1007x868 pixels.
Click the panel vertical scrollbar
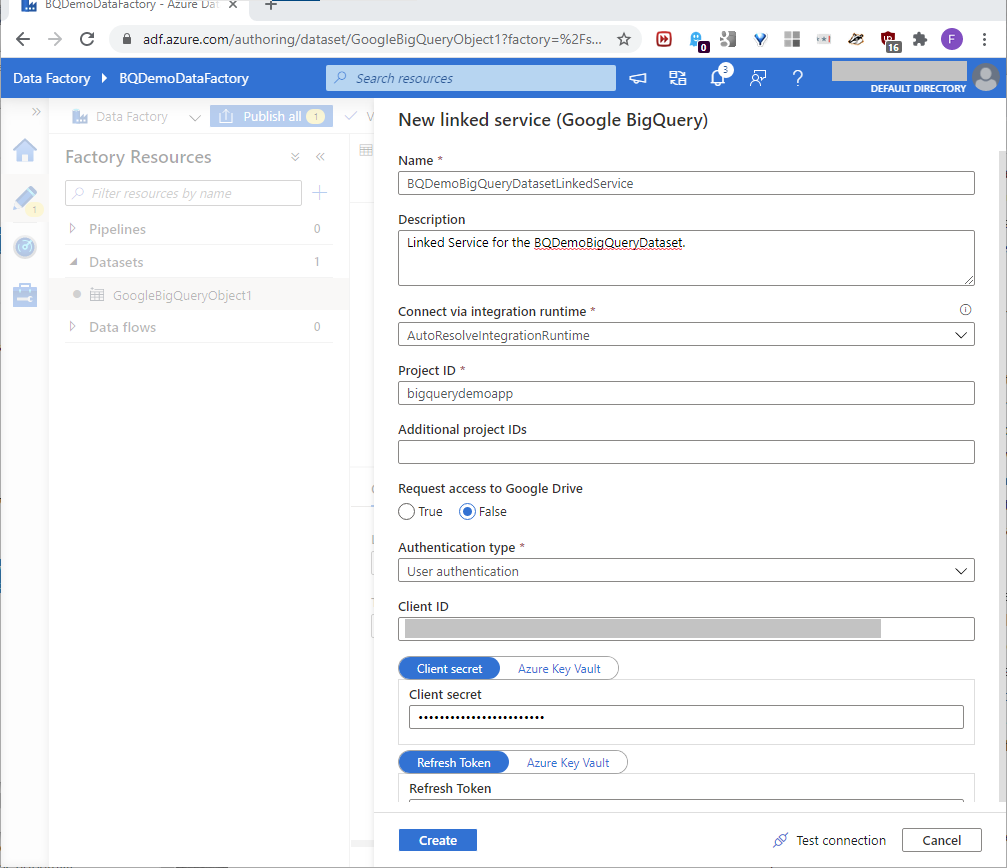tap(1002, 475)
